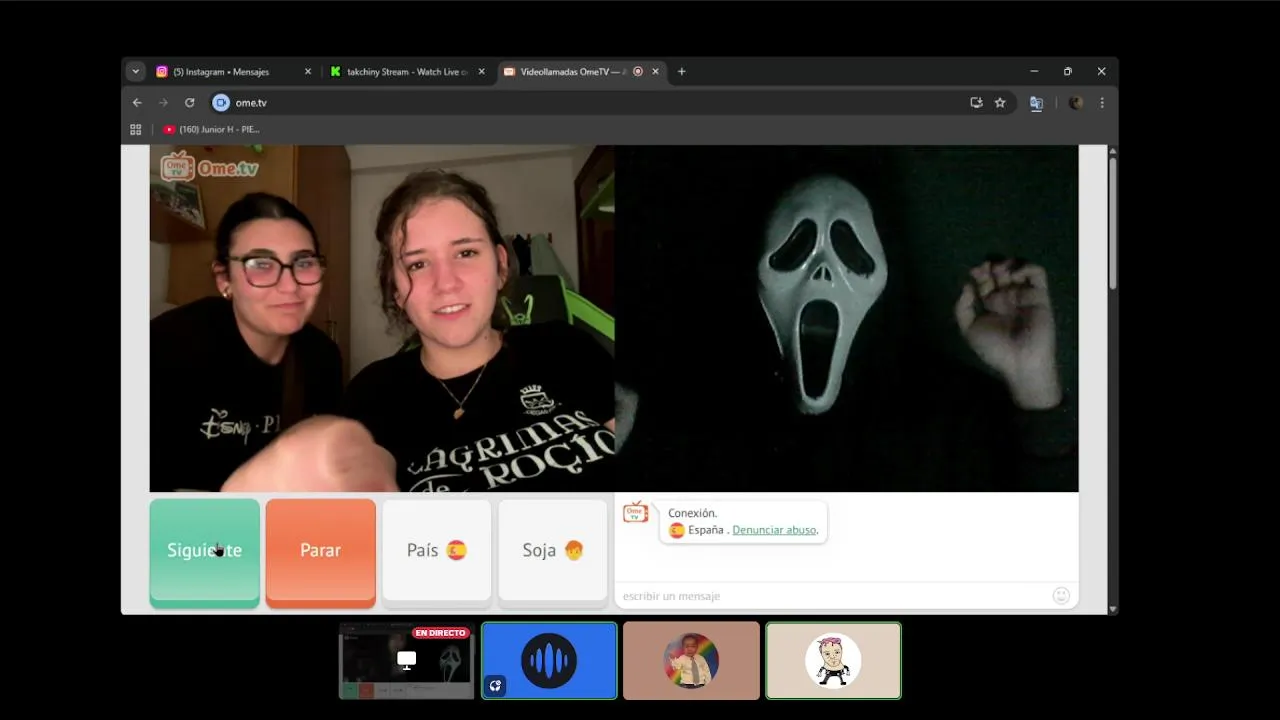Click the OmeTV logo in the video corner

[x=209, y=167]
